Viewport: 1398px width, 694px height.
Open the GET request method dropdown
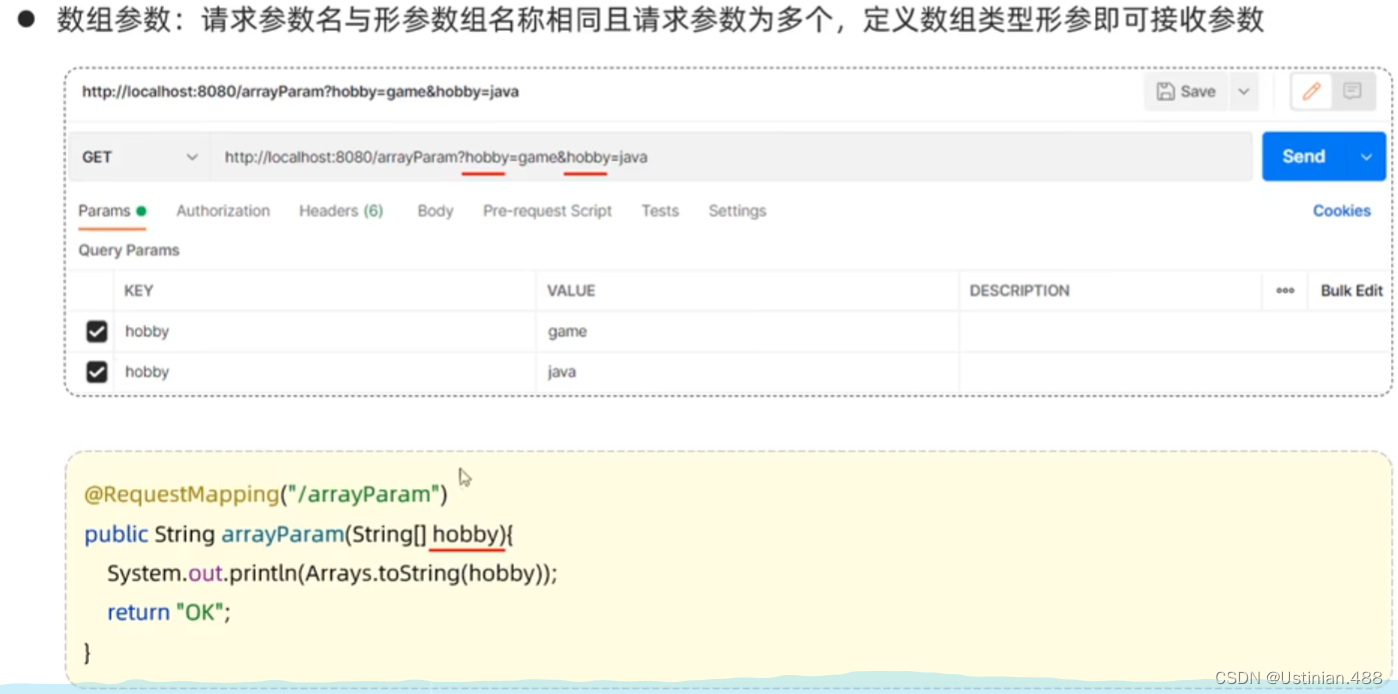138,157
